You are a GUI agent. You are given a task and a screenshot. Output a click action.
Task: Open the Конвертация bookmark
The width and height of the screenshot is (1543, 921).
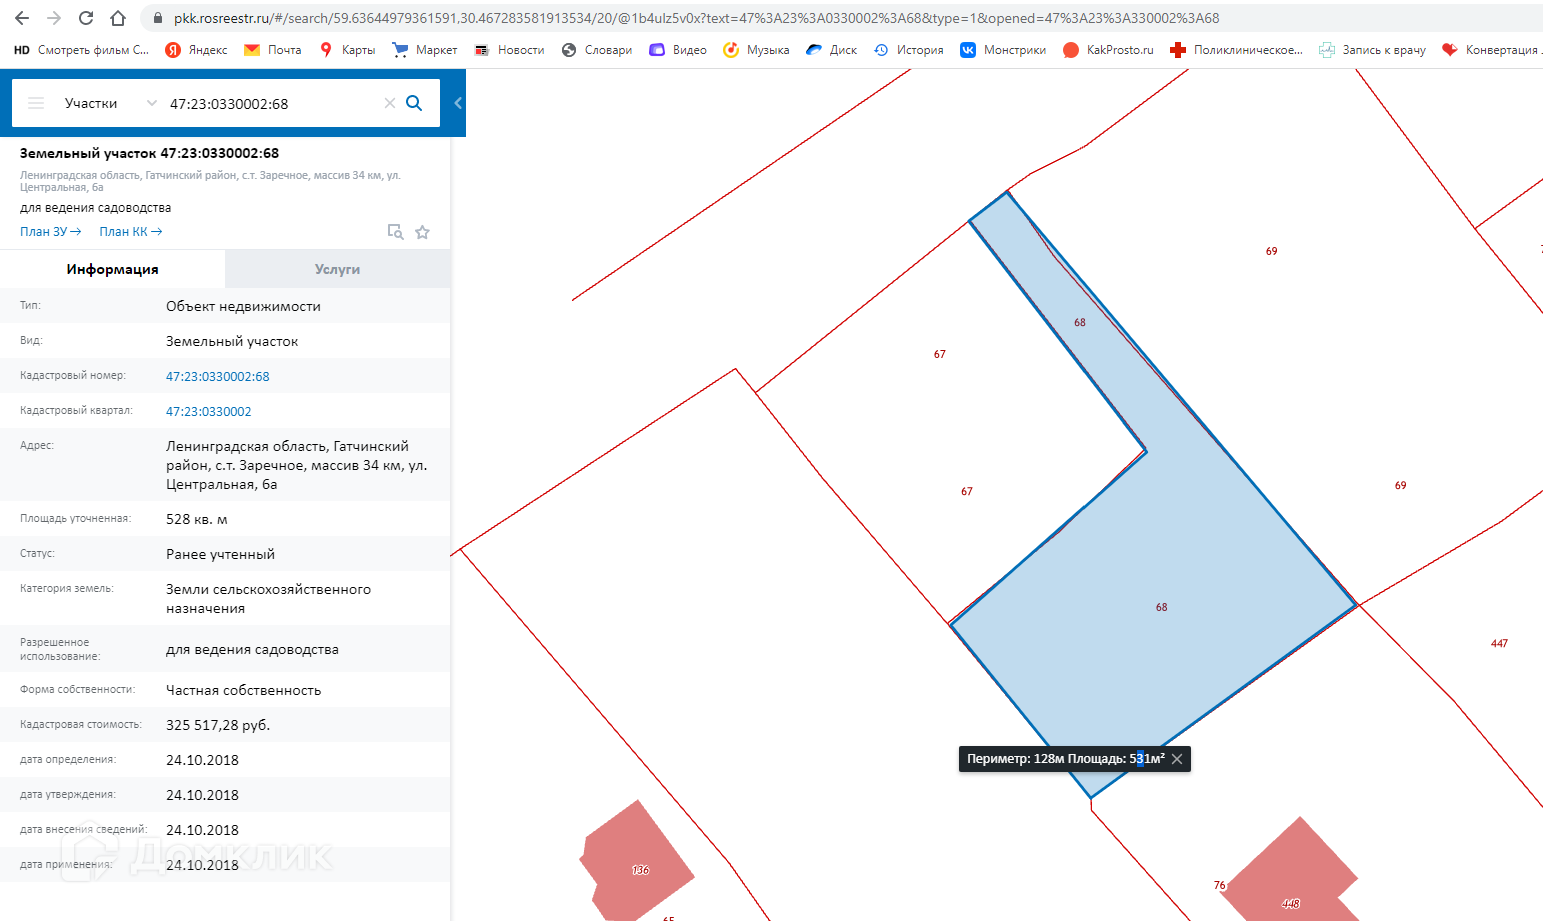[1491, 49]
